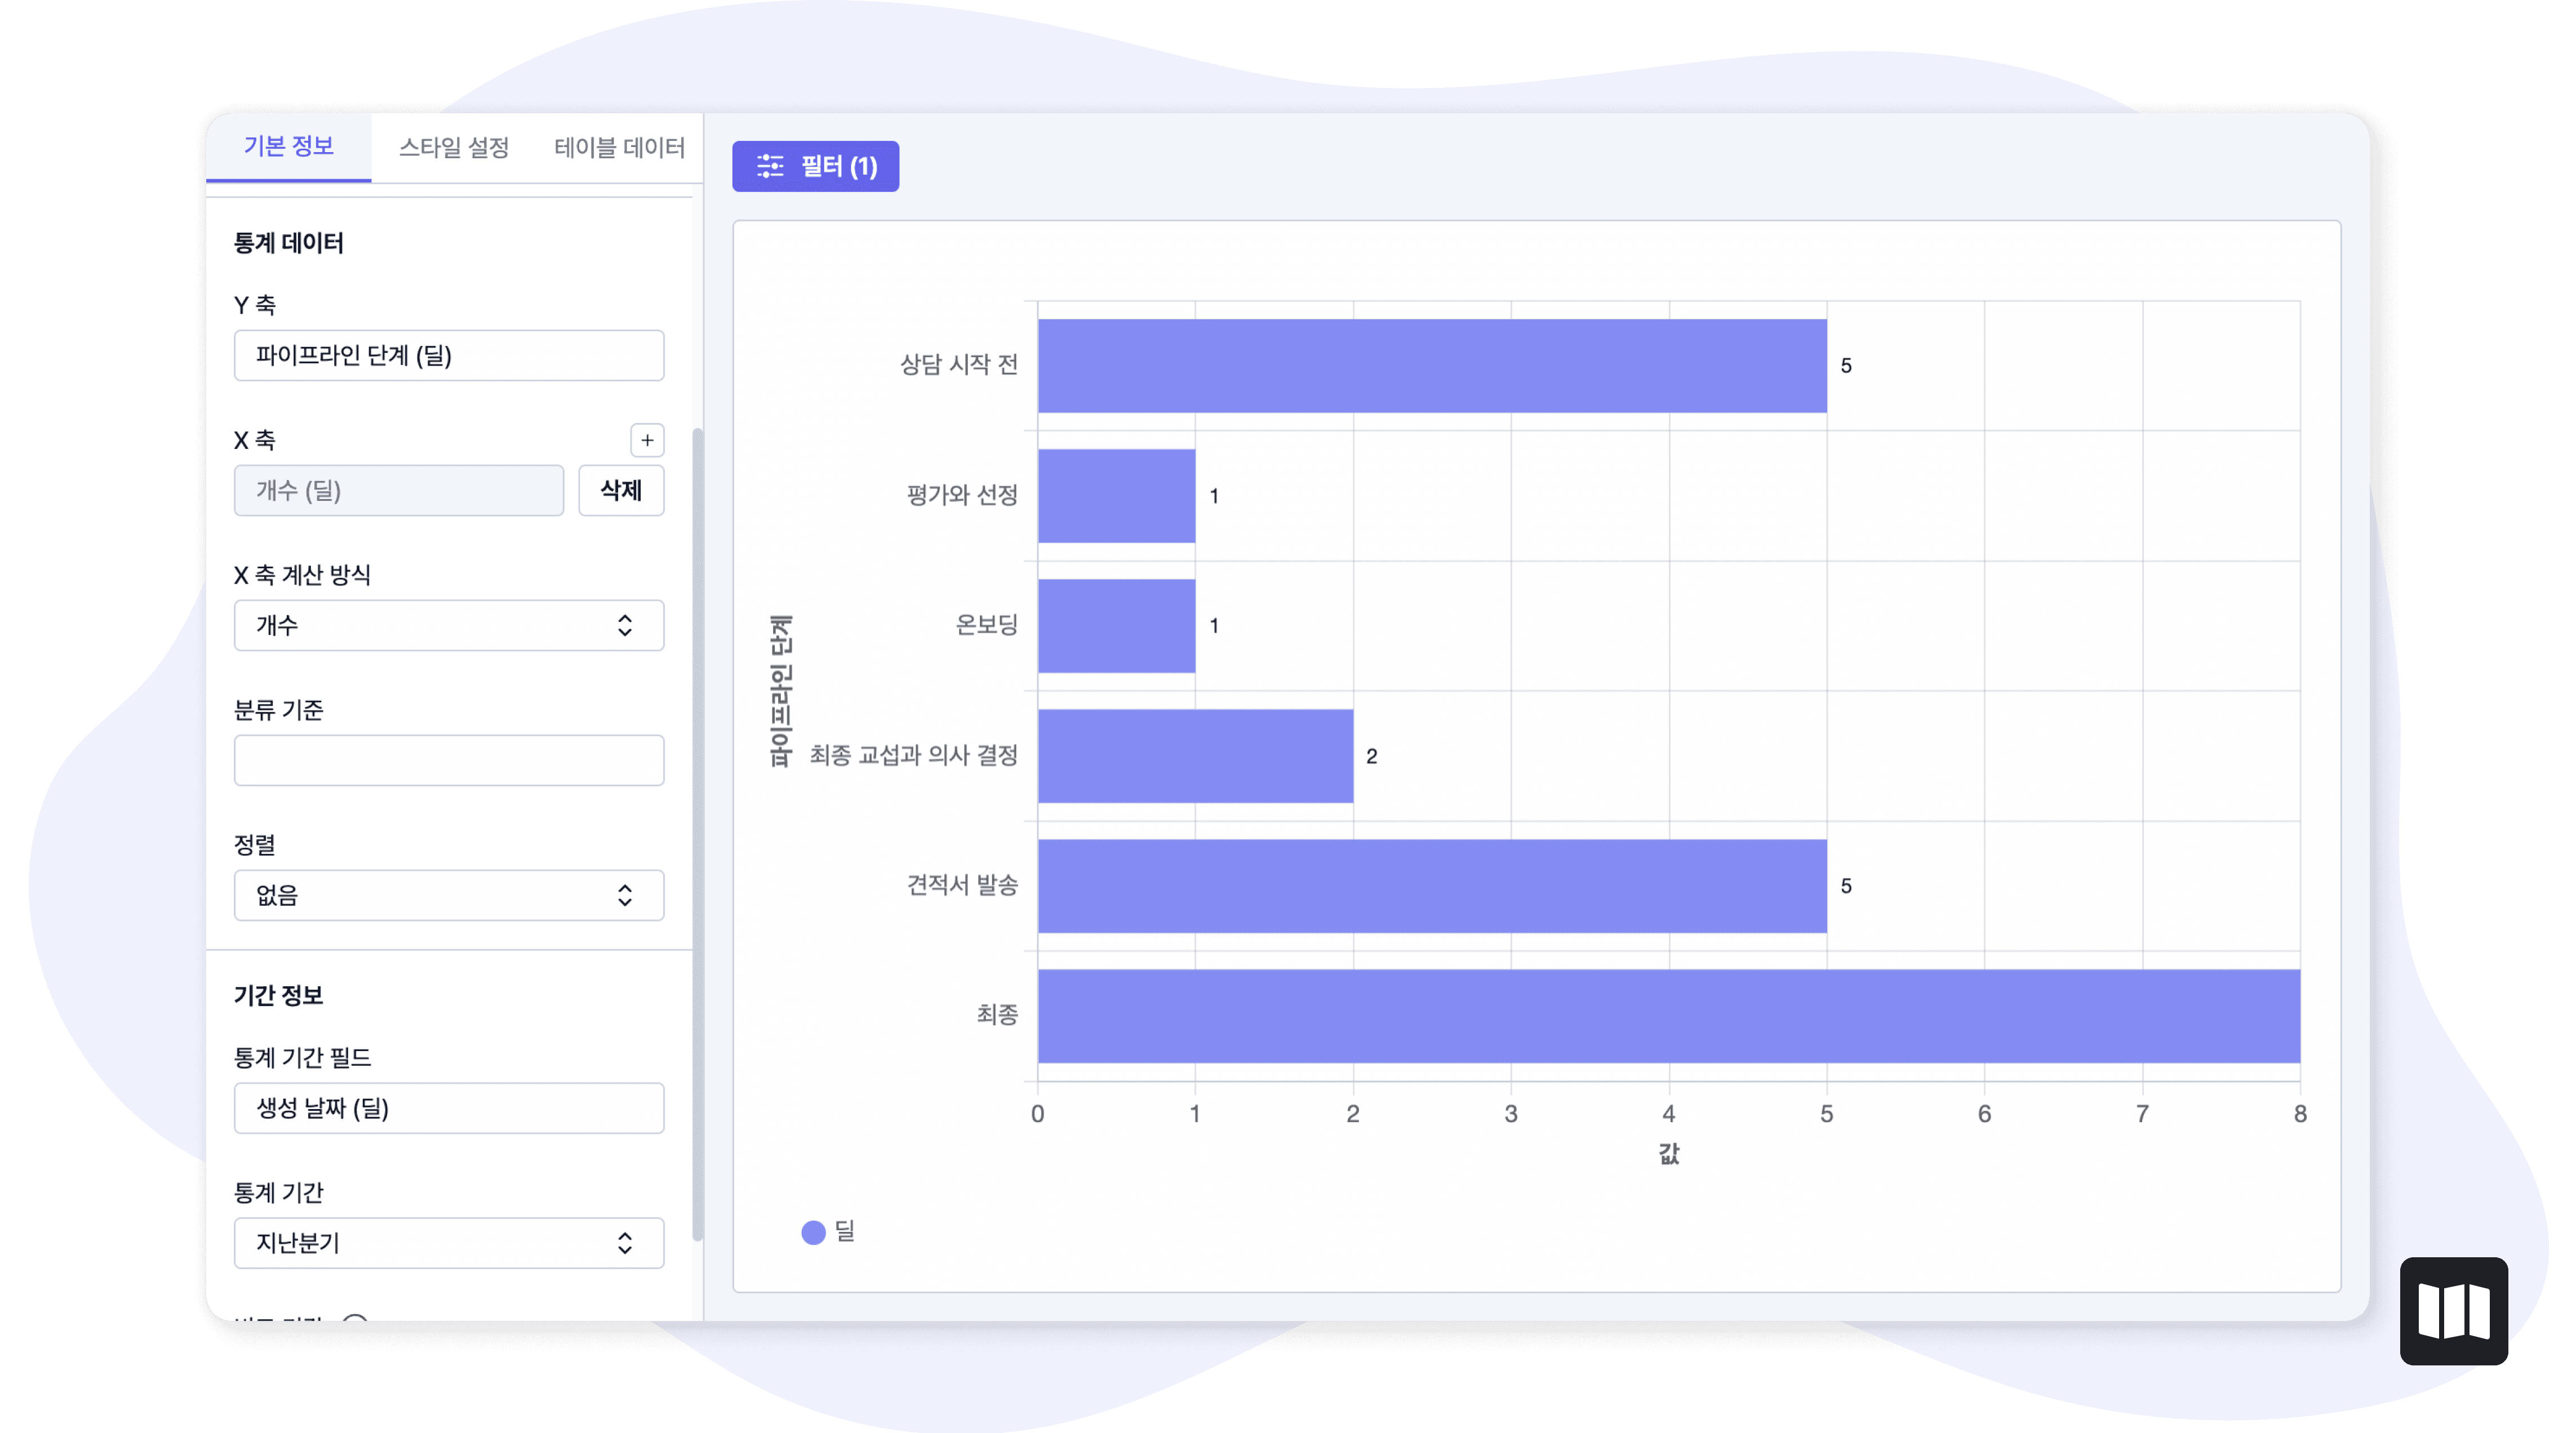The width and height of the screenshot is (2576, 1433).
Task: Click the 최종 교섭과 의사 결정 bar
Action: [x=1195, y=756]
